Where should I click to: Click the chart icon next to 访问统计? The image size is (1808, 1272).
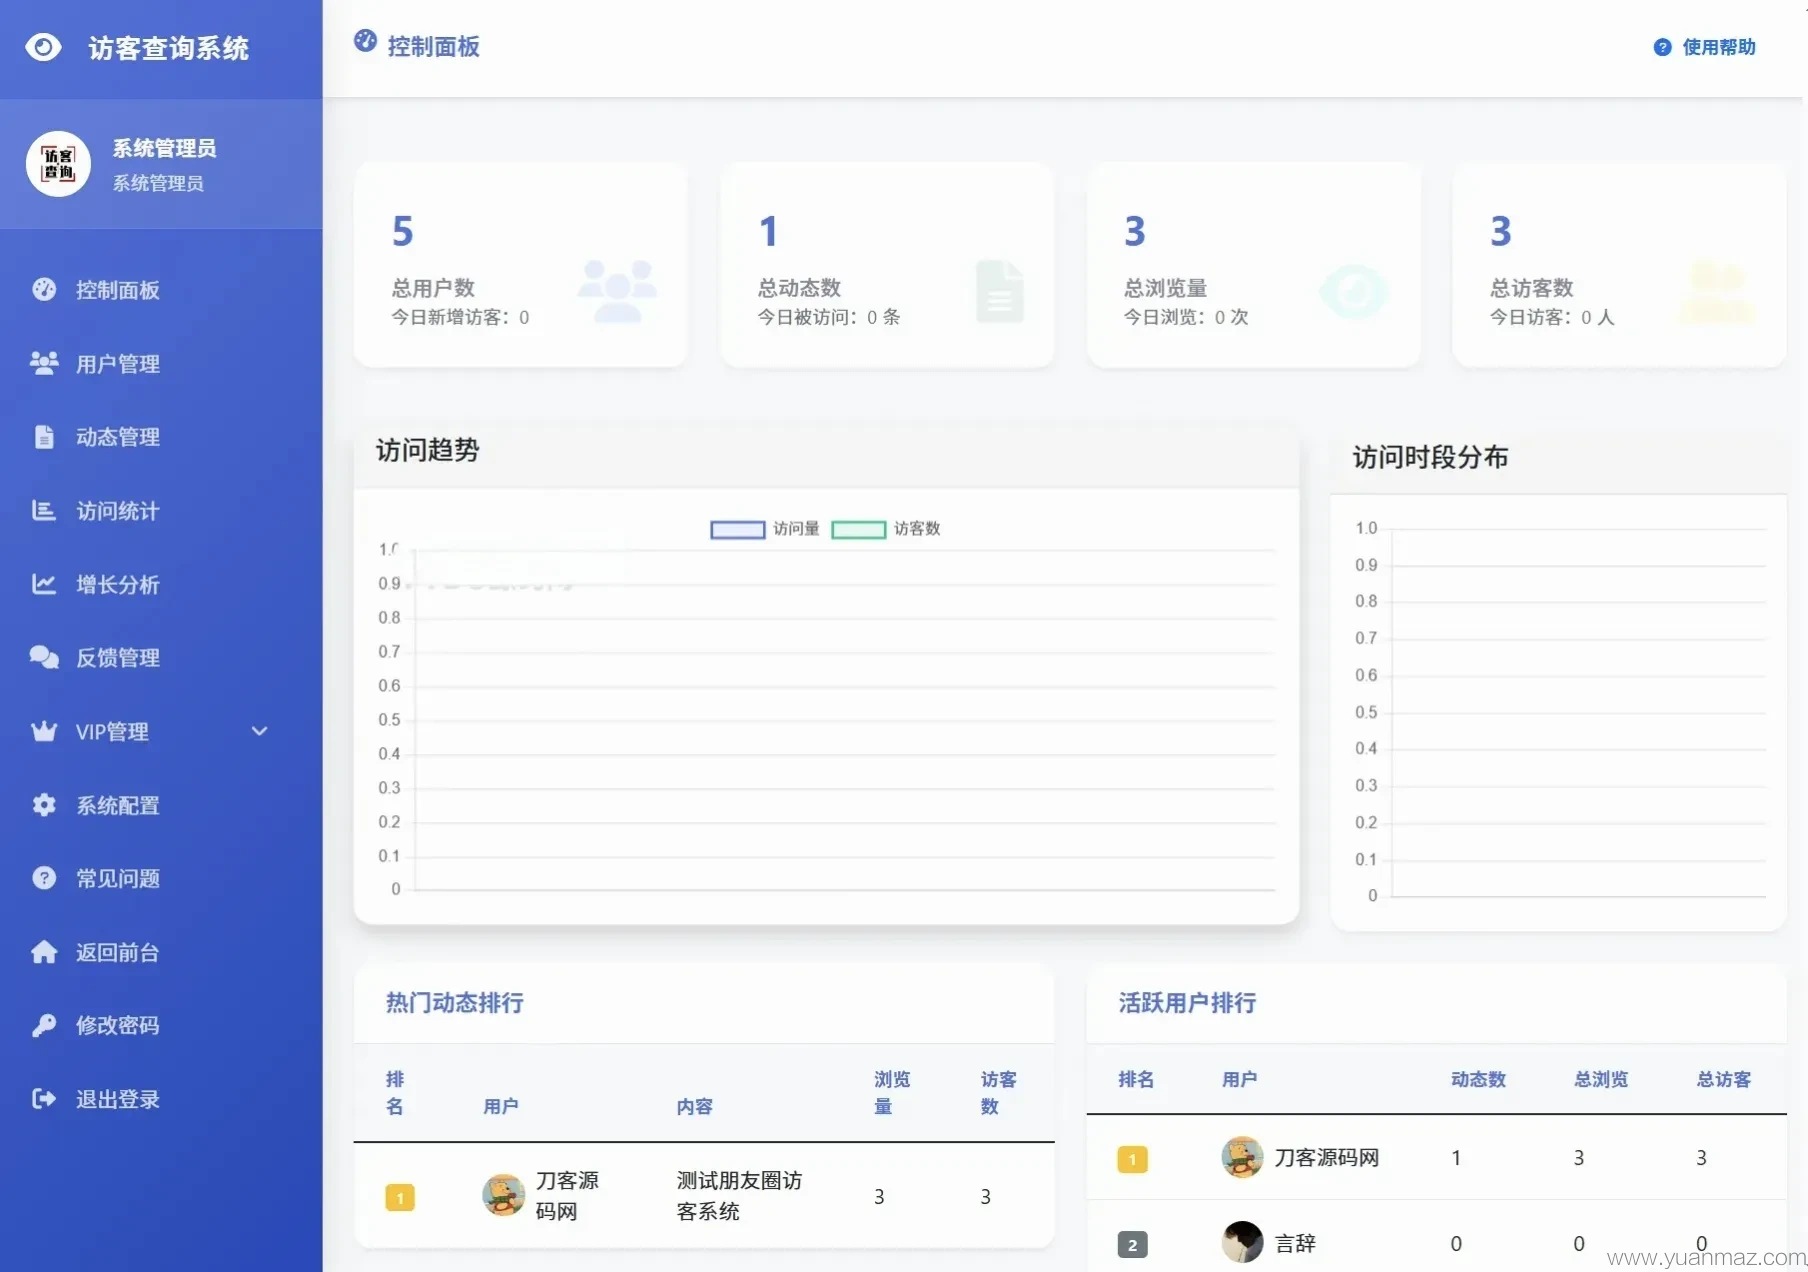(44, 510)
